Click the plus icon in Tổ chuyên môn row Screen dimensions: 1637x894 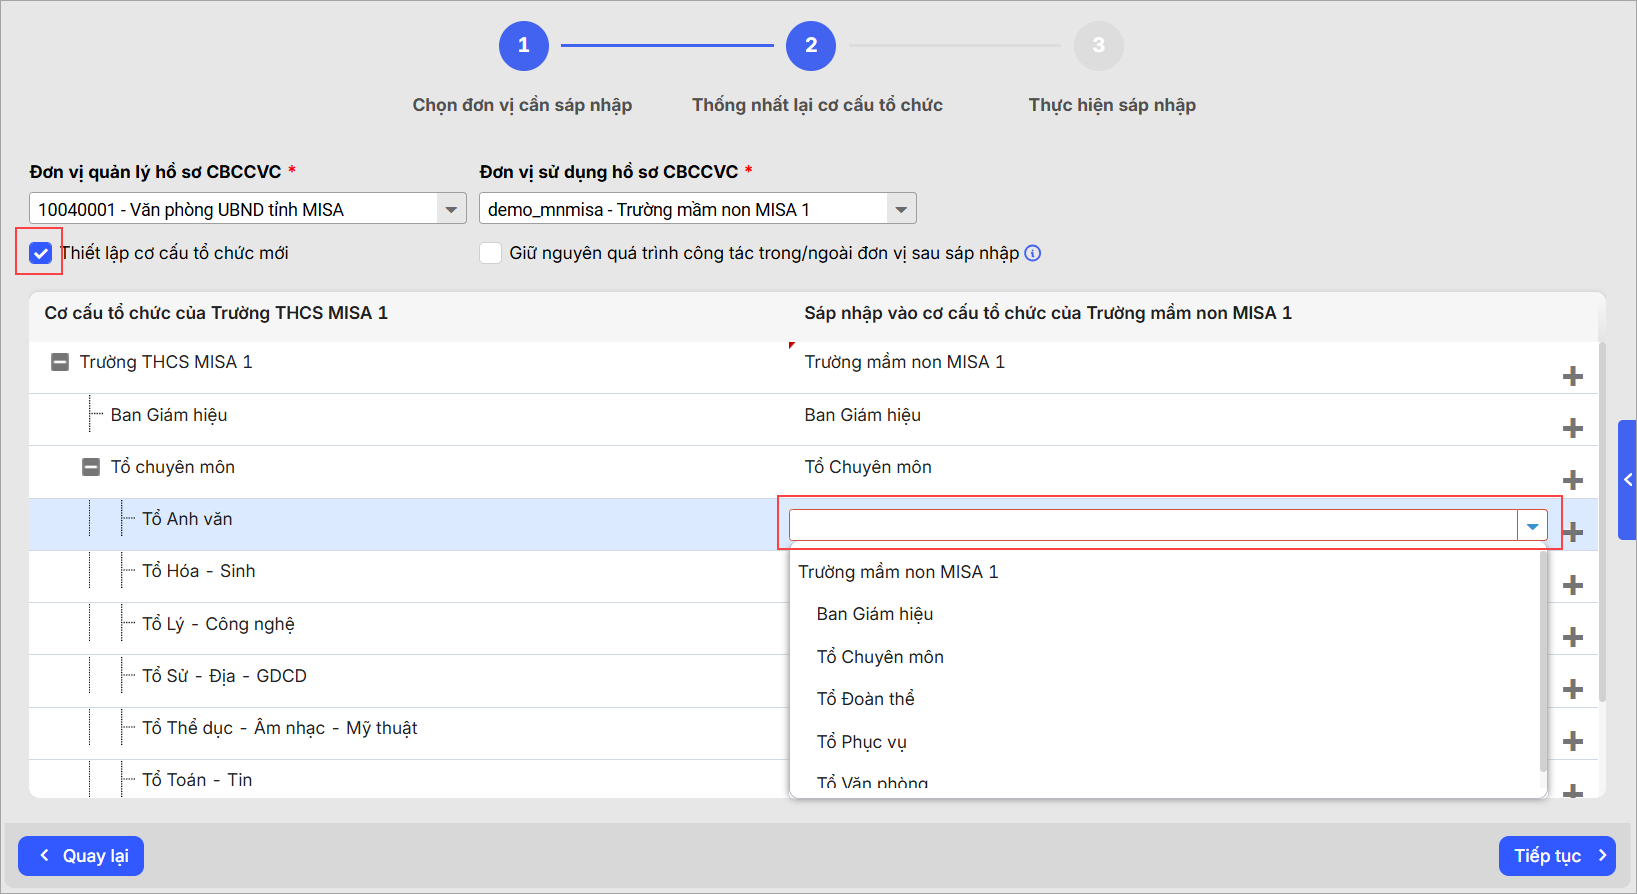[x=1572, y=480]
